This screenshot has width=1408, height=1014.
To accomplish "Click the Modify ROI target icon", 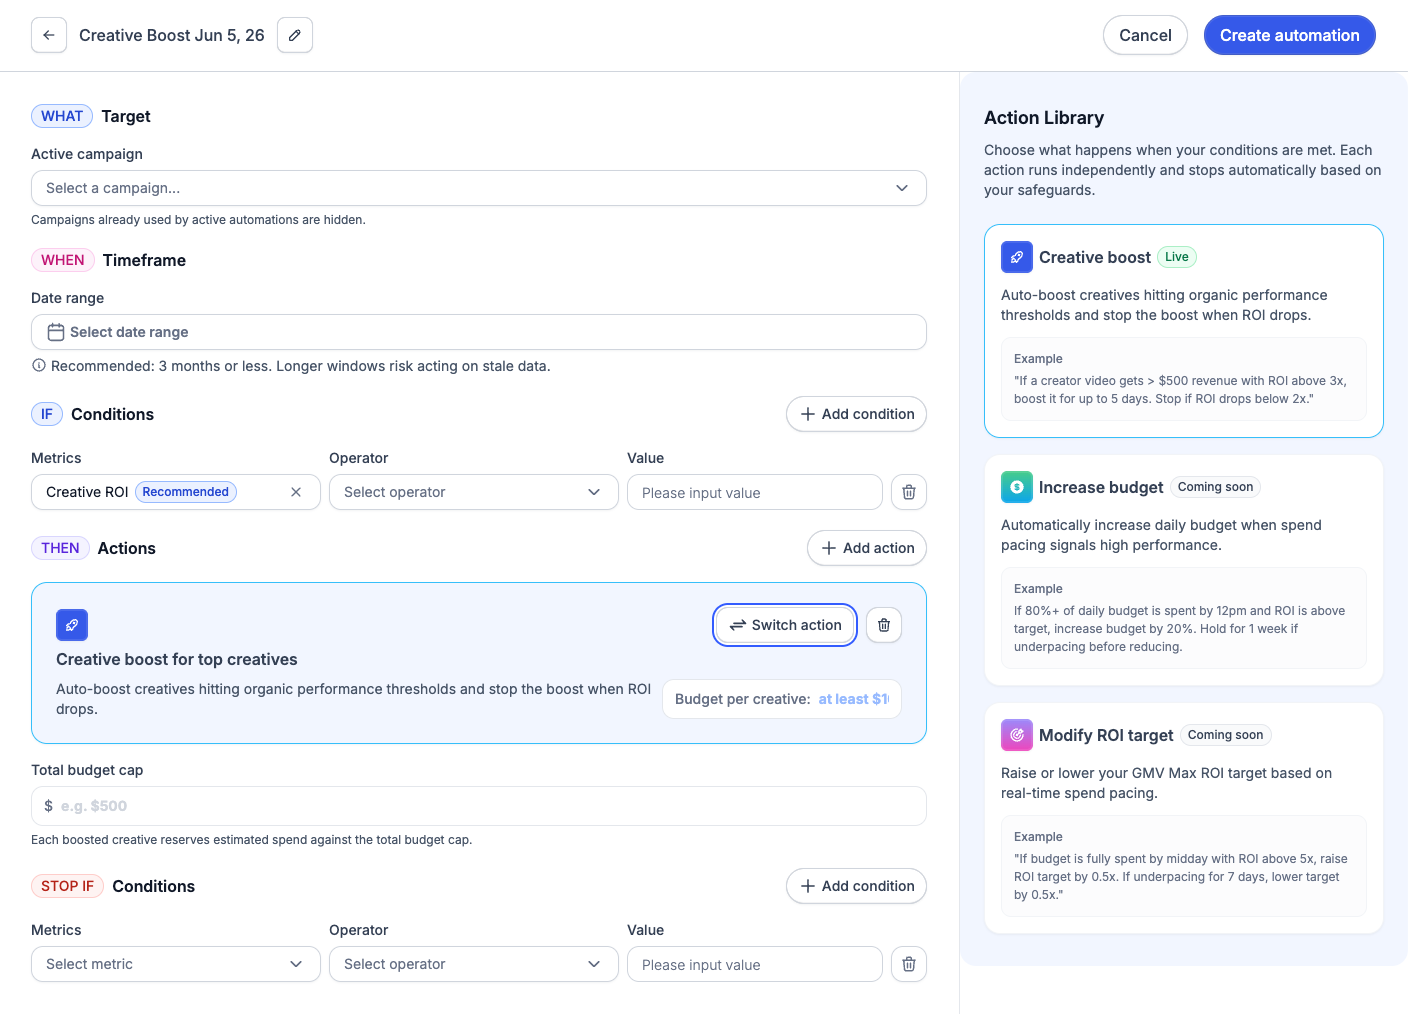I will point(1017,735).
